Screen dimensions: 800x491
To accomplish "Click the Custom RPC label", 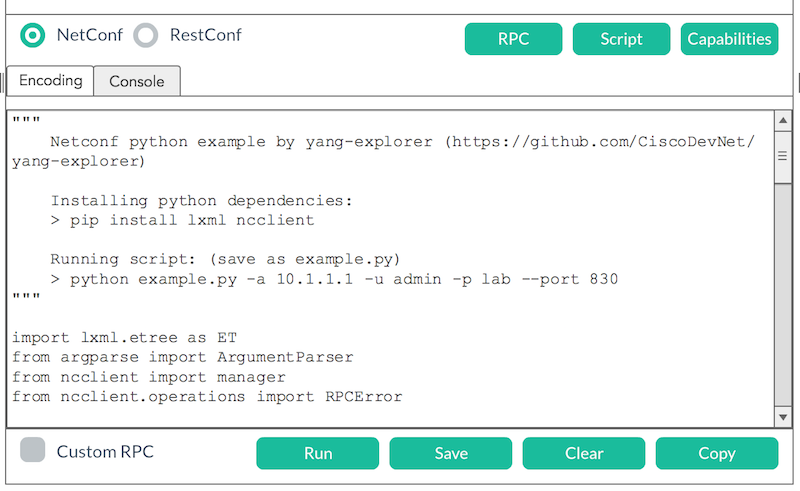I will pyautogui.click(x=105, y=452).
